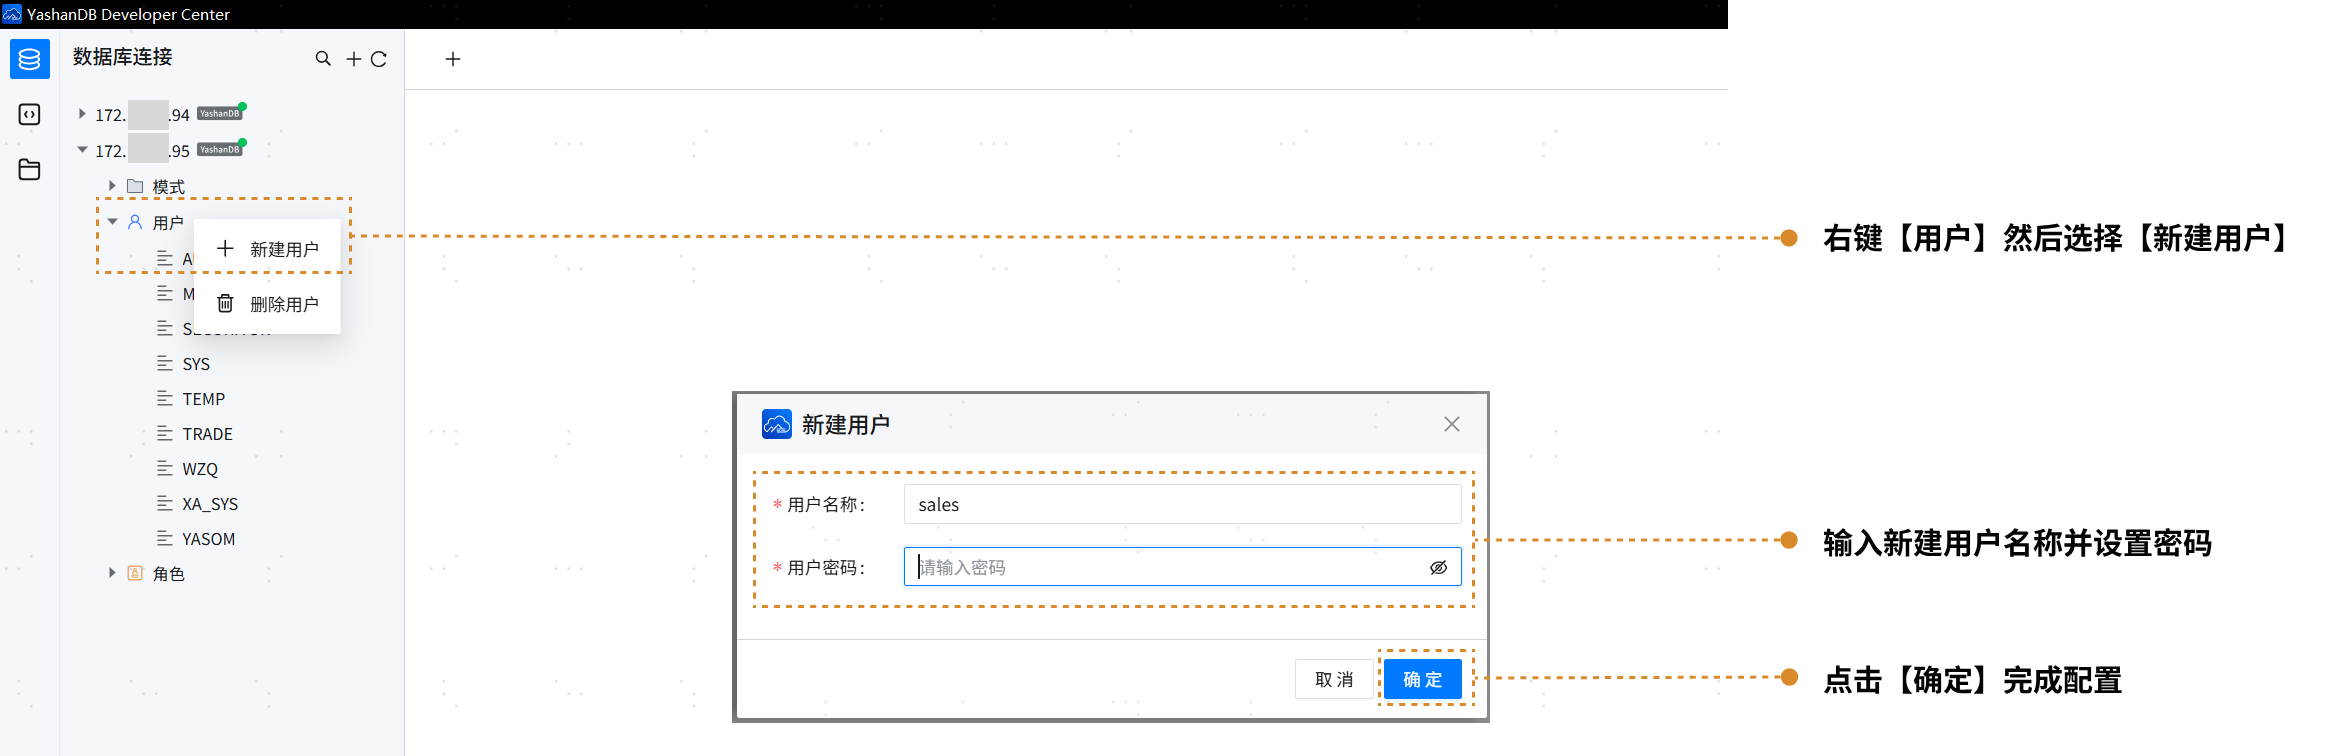The width and height of the screenshot is (2341, 756).
Task: Add a new database connection with plus icon
Action: [353, 59]
